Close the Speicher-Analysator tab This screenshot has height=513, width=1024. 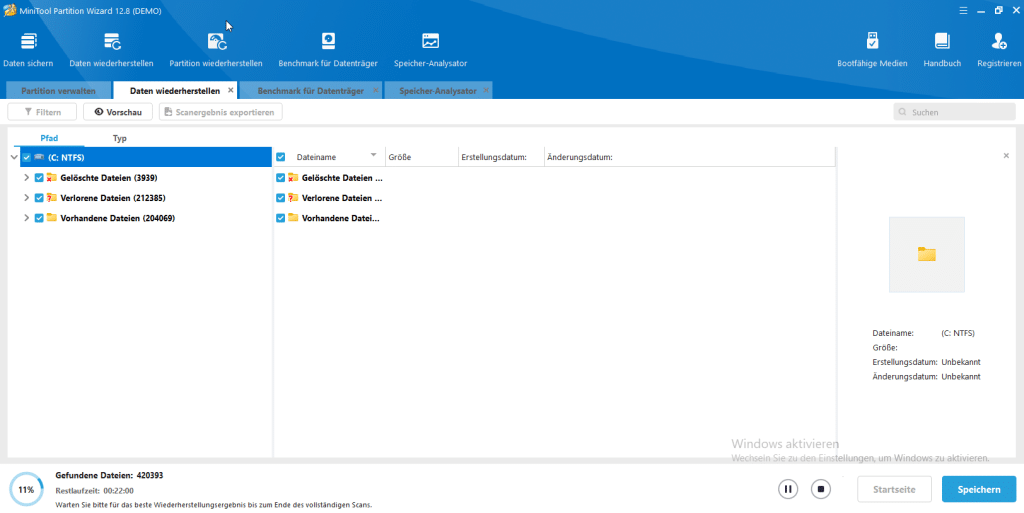pyautogui.click(x=486, y=90)
